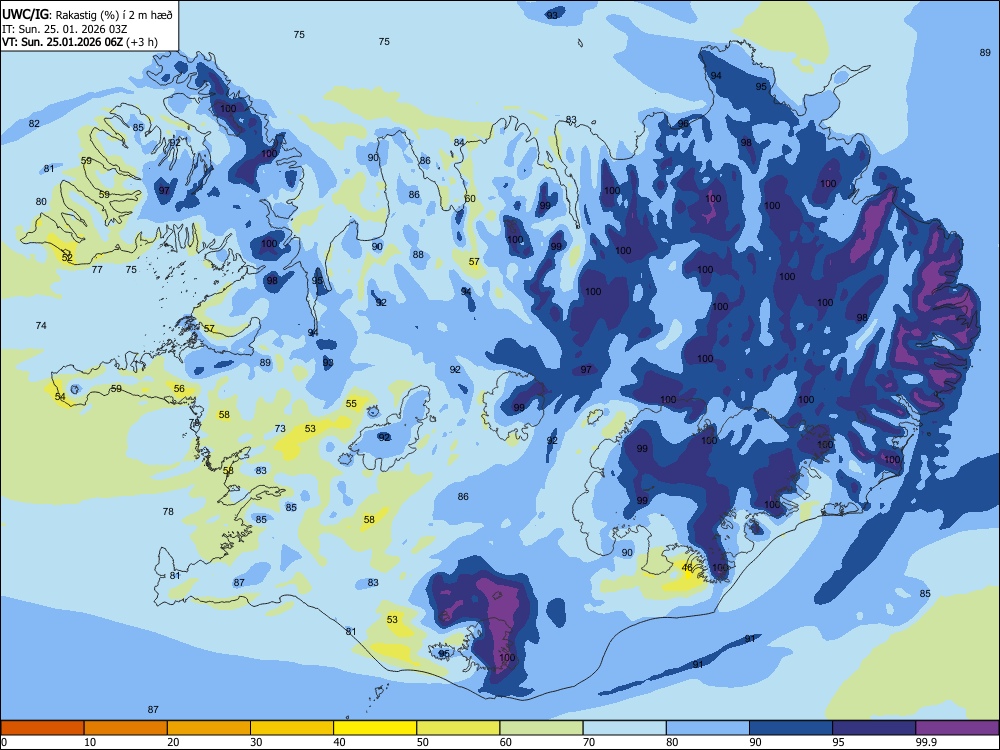This screenshot has height=750, width=1000.
Task: Click the '10' legend scale label
Action: (x=90, y=742)
